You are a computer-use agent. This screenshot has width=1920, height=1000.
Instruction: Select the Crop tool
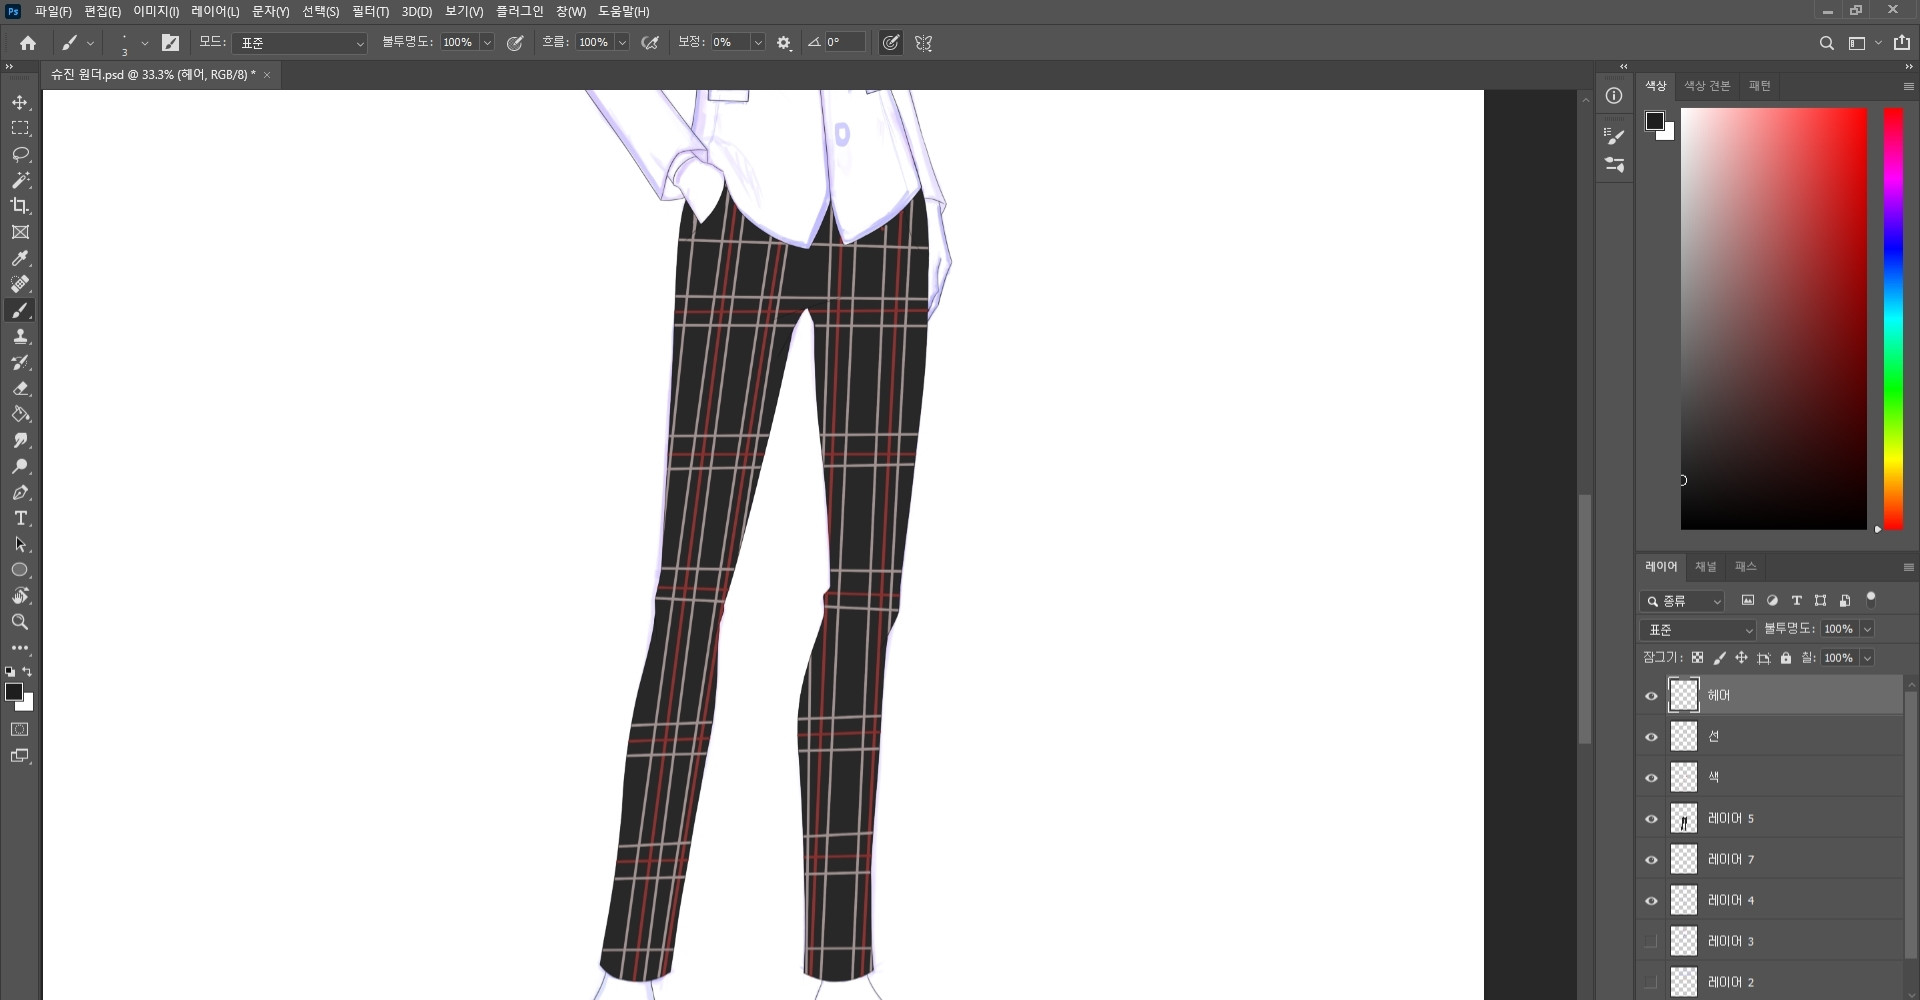[x=20, y=206]
